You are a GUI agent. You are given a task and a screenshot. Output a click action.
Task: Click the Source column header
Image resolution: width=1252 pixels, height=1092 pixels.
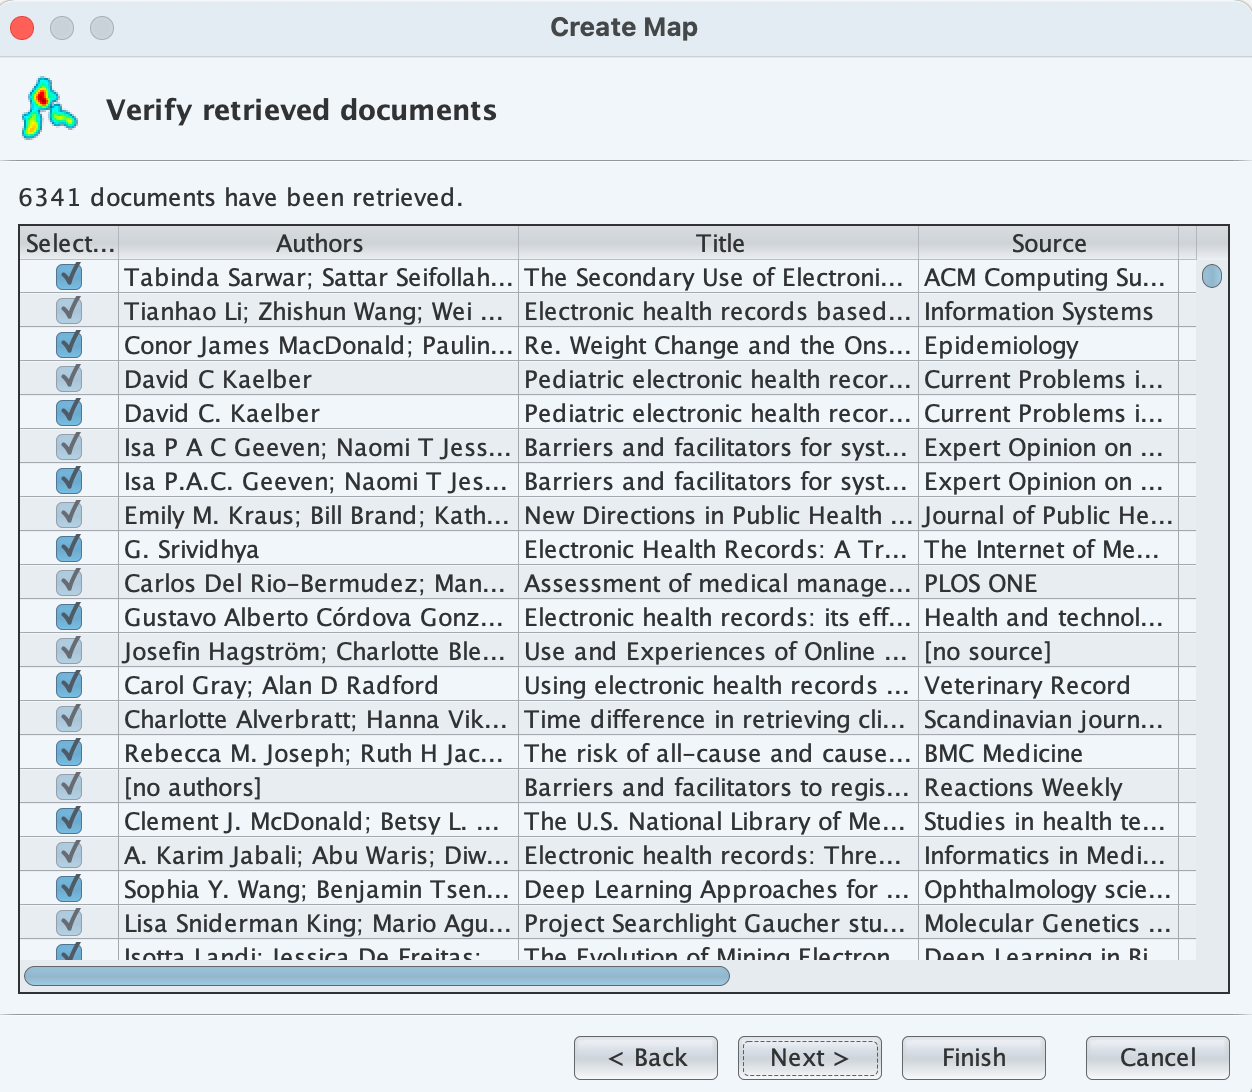tap(1048, 243)
